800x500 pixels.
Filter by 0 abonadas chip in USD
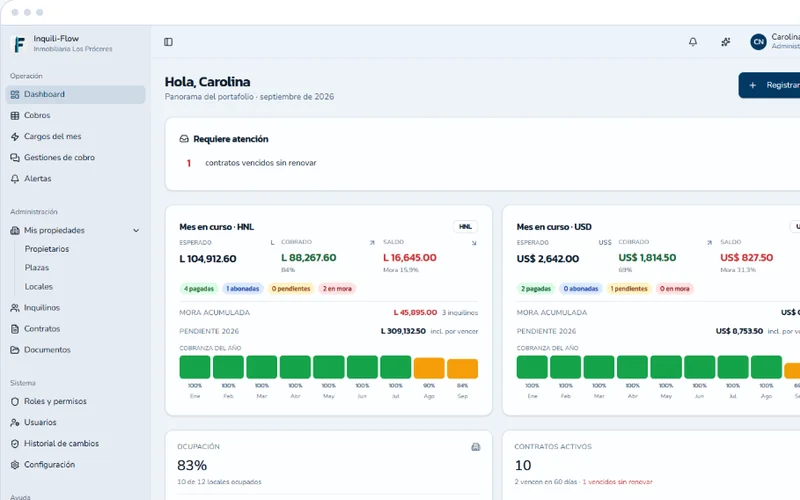pos(581,289)
